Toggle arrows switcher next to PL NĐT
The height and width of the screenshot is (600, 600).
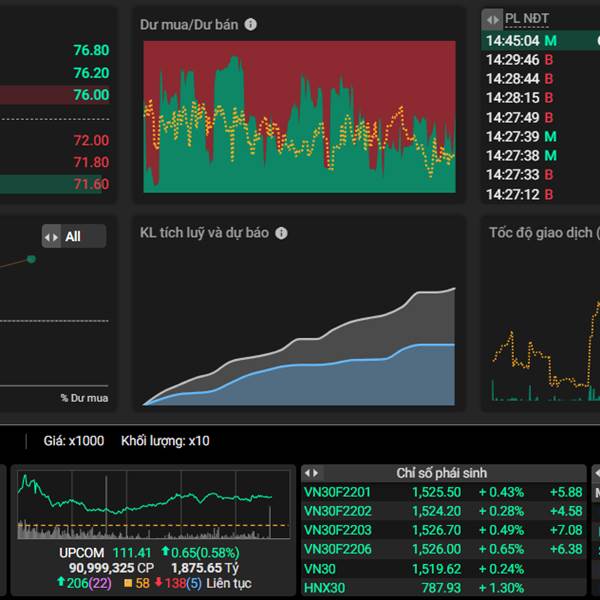(492, 19)
